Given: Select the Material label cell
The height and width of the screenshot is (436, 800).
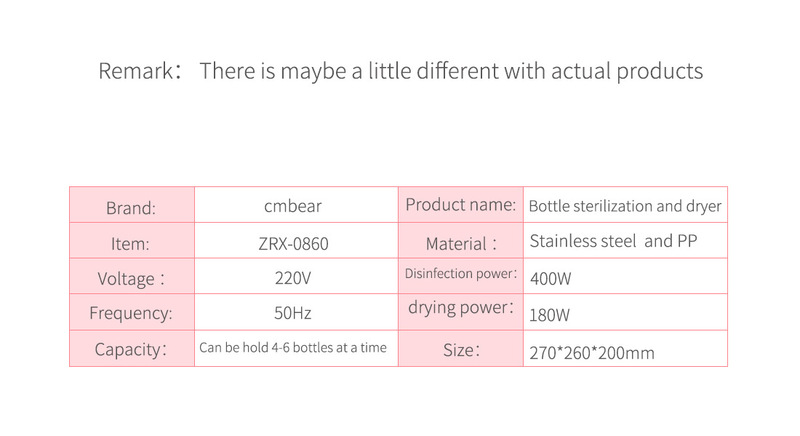Looking at the screenshot, I should (460, 243).
